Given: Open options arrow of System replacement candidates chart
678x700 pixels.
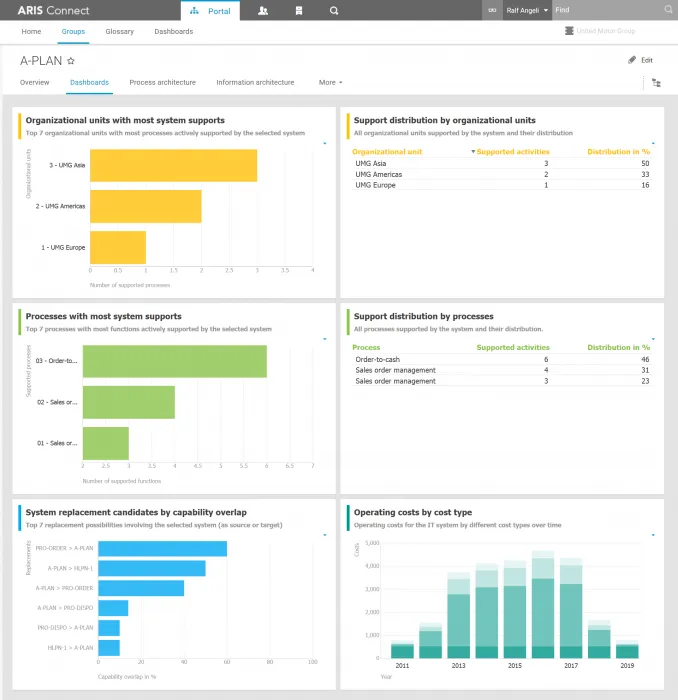Looking at the screenshot, I should click(x=324, y=535).
